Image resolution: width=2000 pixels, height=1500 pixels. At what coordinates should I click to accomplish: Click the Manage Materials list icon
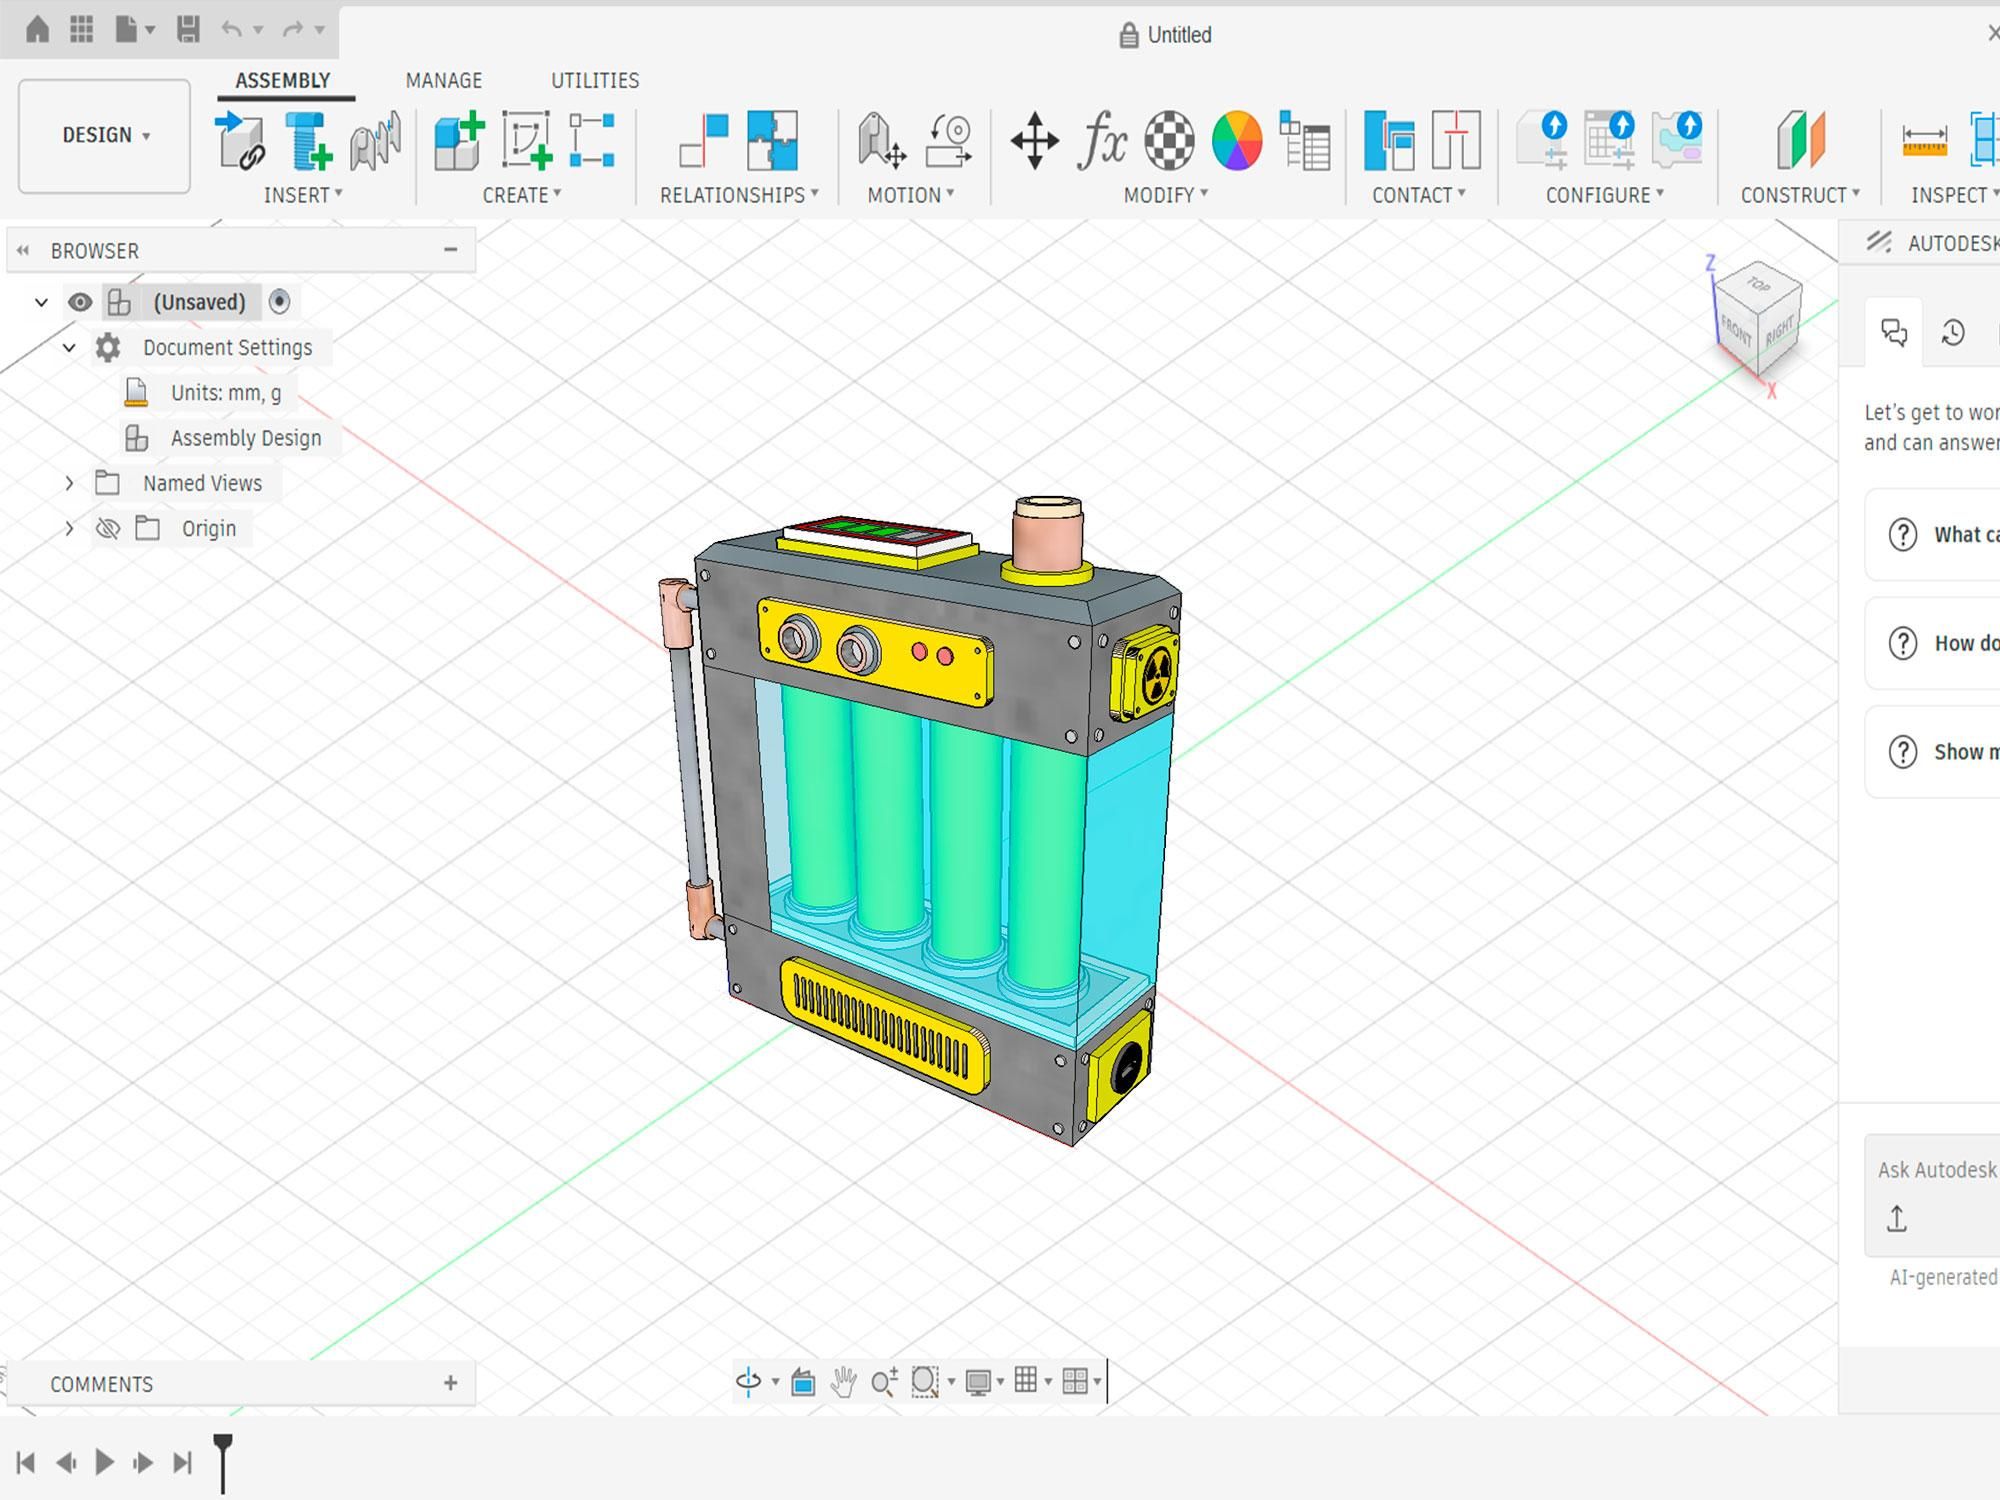click(x=1304, y=140)
